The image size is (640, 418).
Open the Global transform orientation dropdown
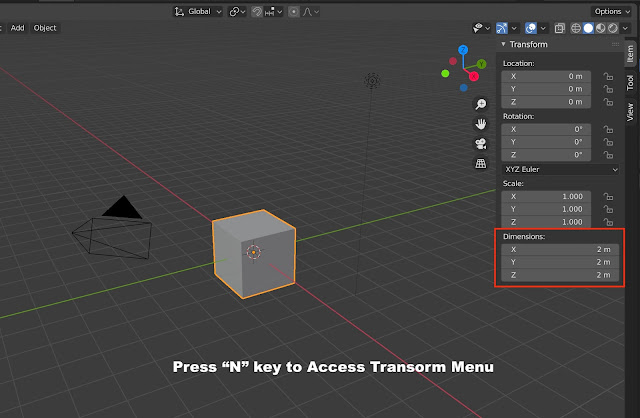198,11
